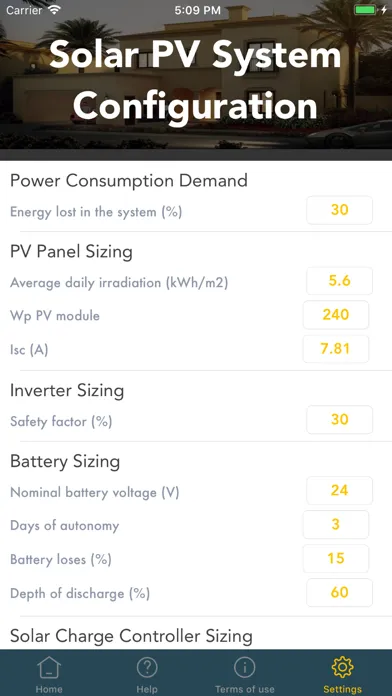Tap the Solar PV System Configuration banner
Image resolution: width=392 pixels, height=696 pixels.
196,80
